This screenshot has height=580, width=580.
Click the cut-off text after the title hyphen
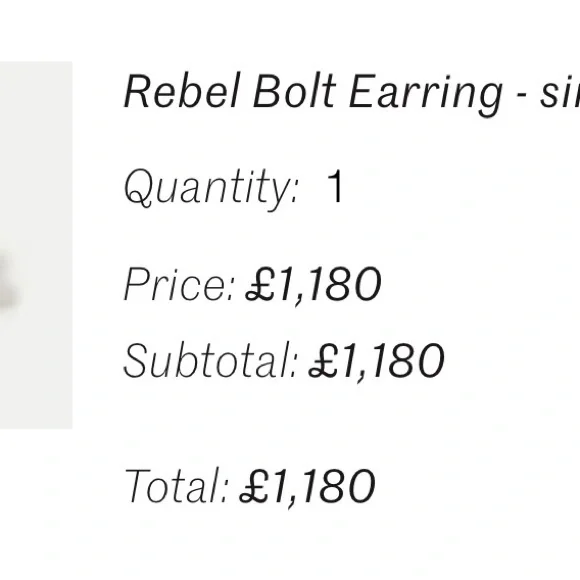(560, 91)
